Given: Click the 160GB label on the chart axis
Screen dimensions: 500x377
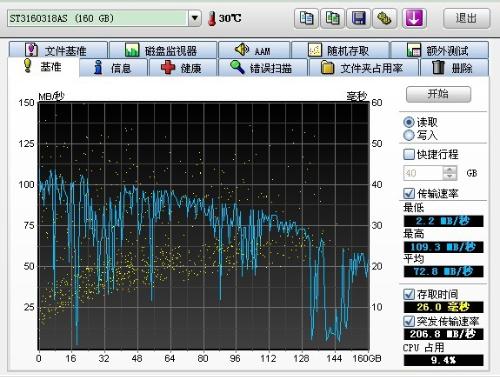Looking at the screenshot, I should pyautogui.click(x=366, y=358).
